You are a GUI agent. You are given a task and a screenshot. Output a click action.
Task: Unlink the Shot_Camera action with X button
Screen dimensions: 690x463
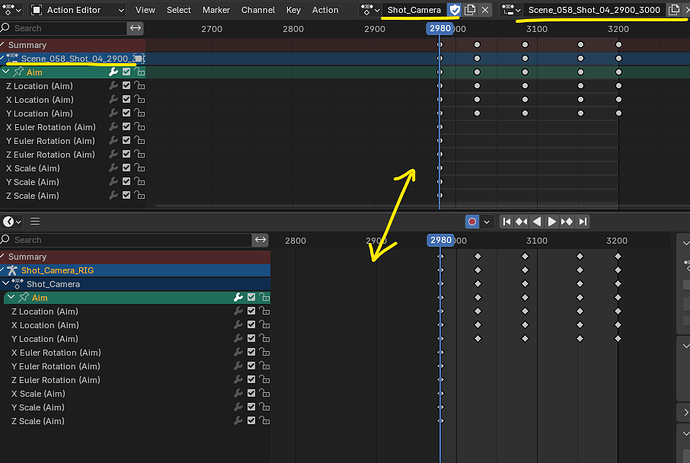click(x=485, y=10)
